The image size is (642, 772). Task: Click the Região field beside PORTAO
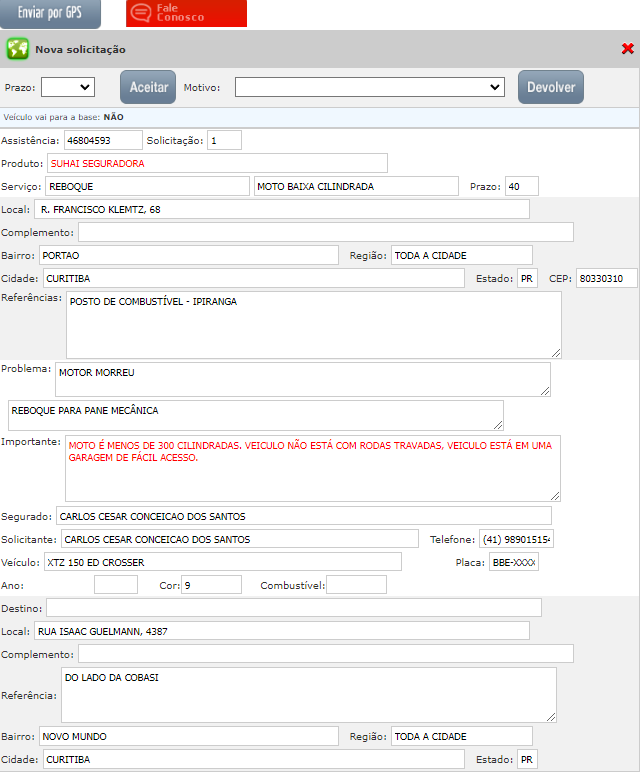462,256
